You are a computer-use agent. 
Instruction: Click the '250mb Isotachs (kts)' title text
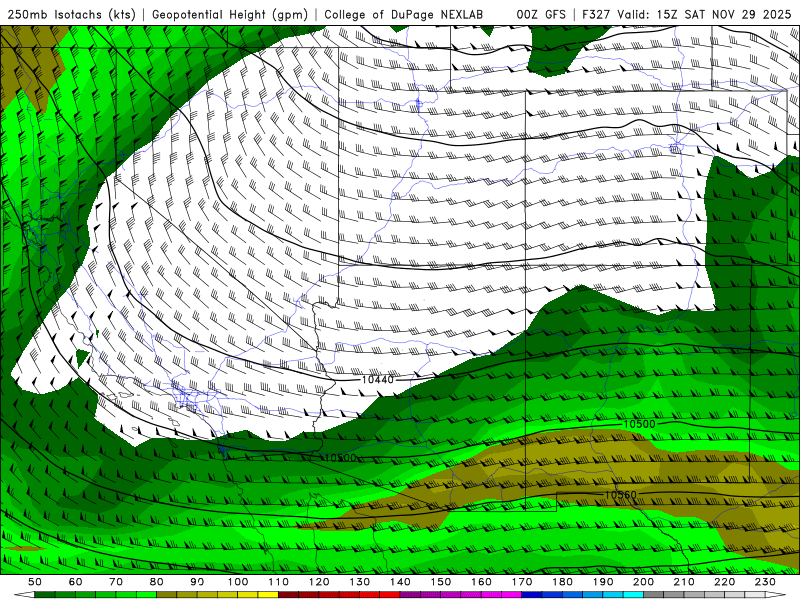point(72,14)
